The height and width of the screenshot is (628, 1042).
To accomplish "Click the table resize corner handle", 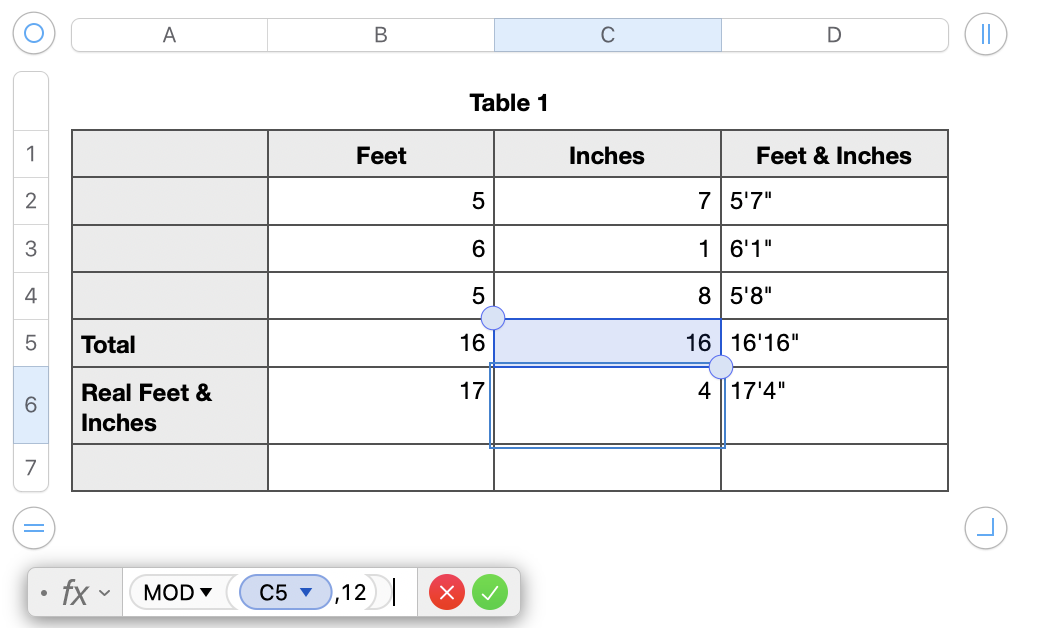I will (986, 527).
